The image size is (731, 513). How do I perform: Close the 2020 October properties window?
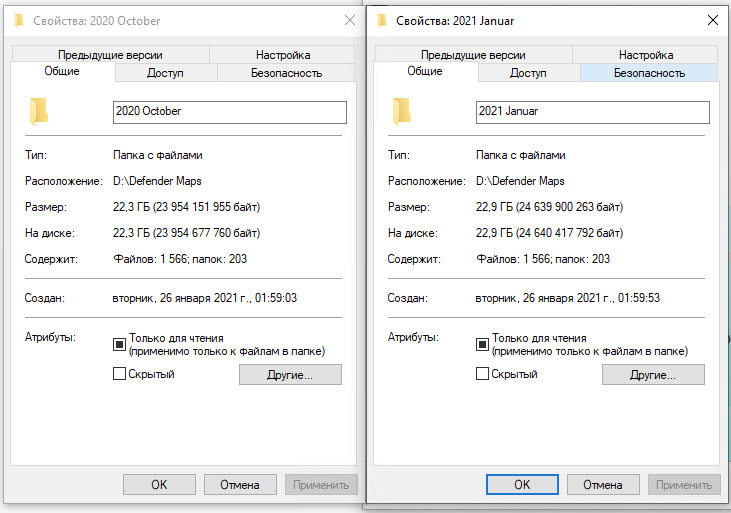pyautogui.click(x=349, y=20)
